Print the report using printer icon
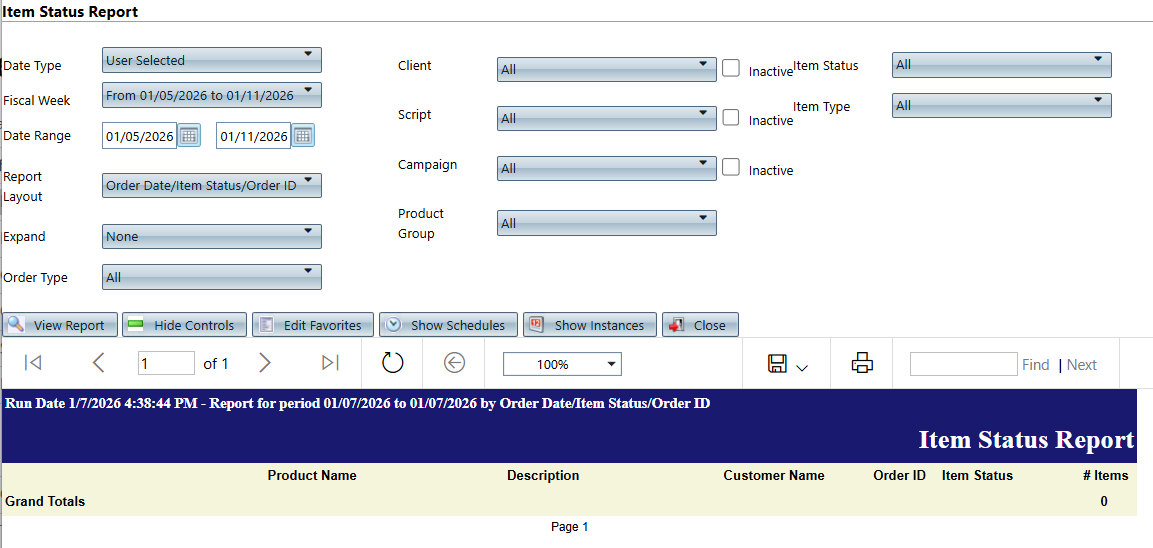1153x548 pixels. (x=862, y=364)
